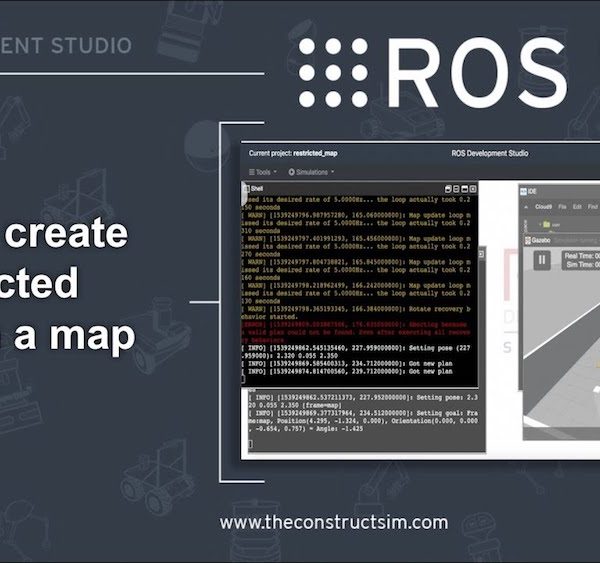
Task: Click the Gazebo window title icon
Action: (x=528, y=240)
